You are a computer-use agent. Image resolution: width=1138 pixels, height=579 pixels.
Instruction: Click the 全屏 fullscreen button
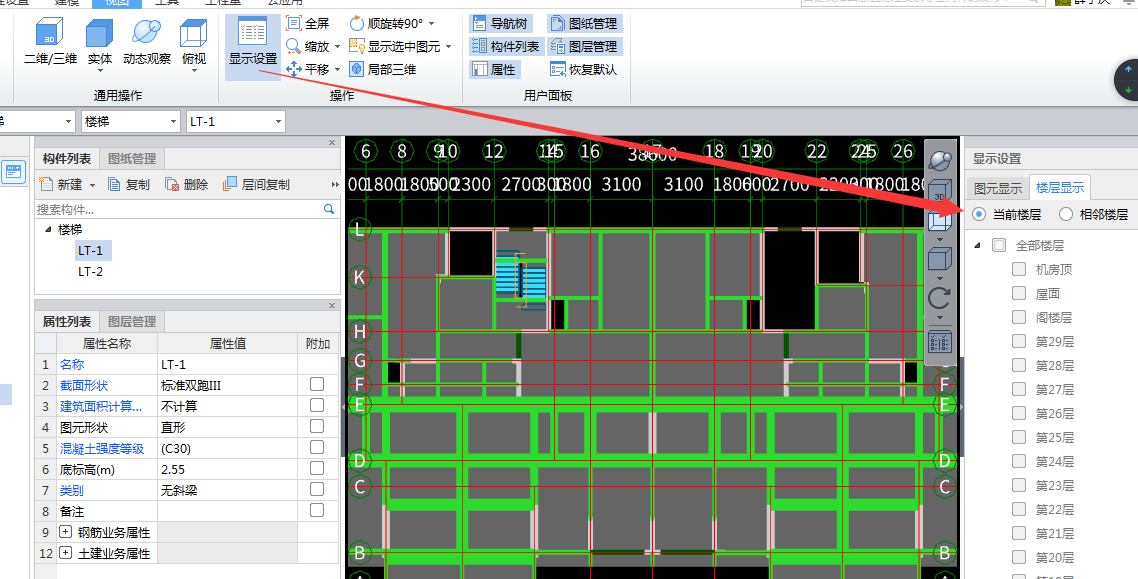[308, 23]
